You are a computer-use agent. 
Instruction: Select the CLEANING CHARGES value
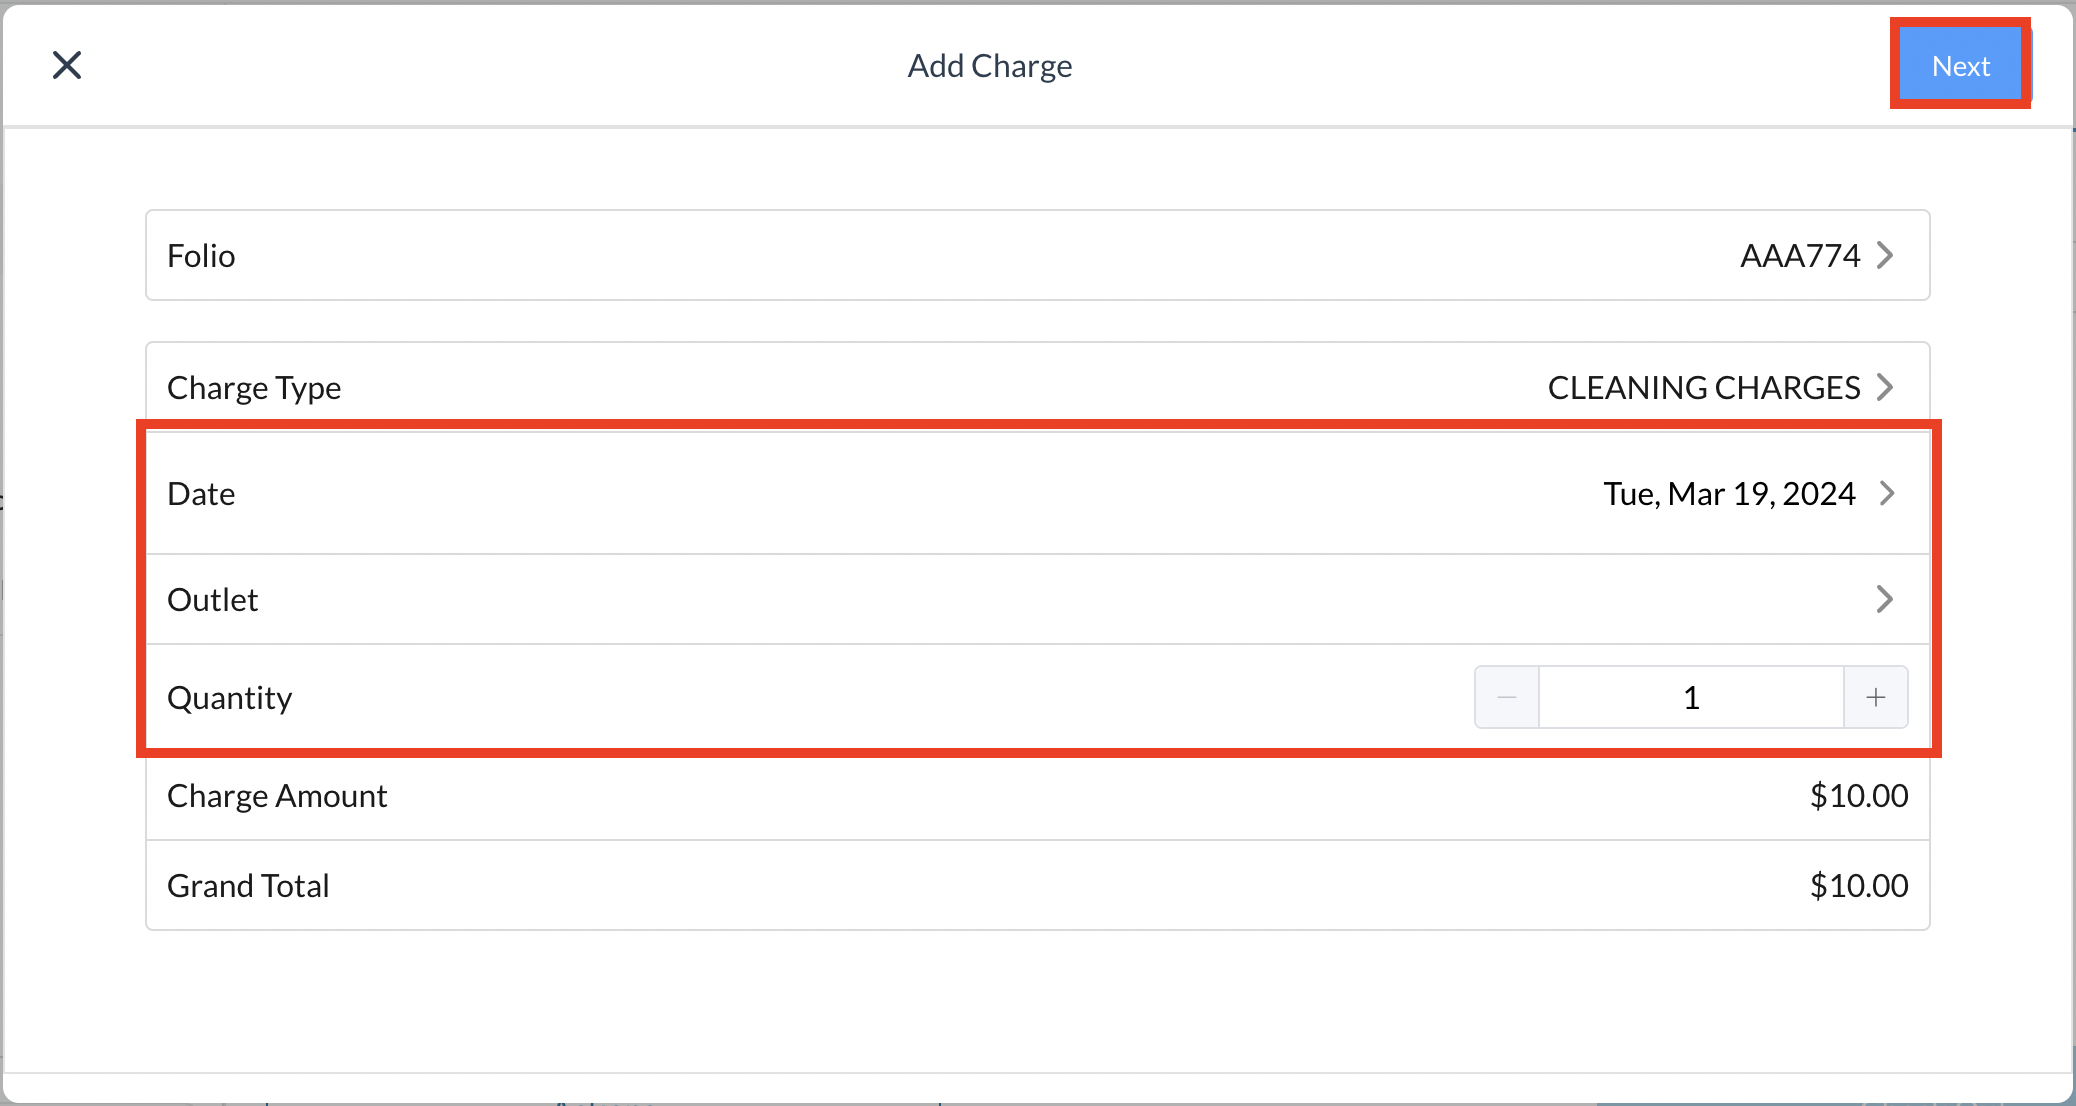(1703, 387)
